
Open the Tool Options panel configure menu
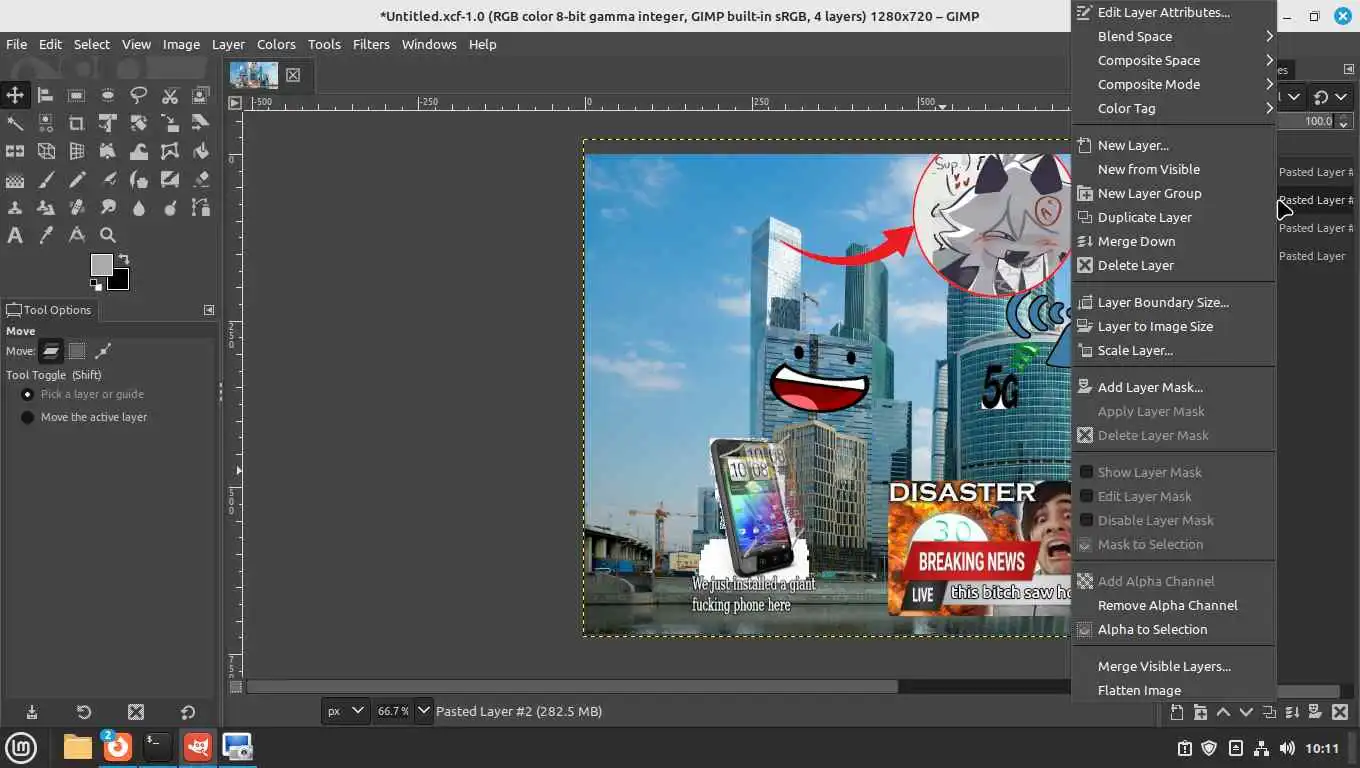tap(209, 310)
